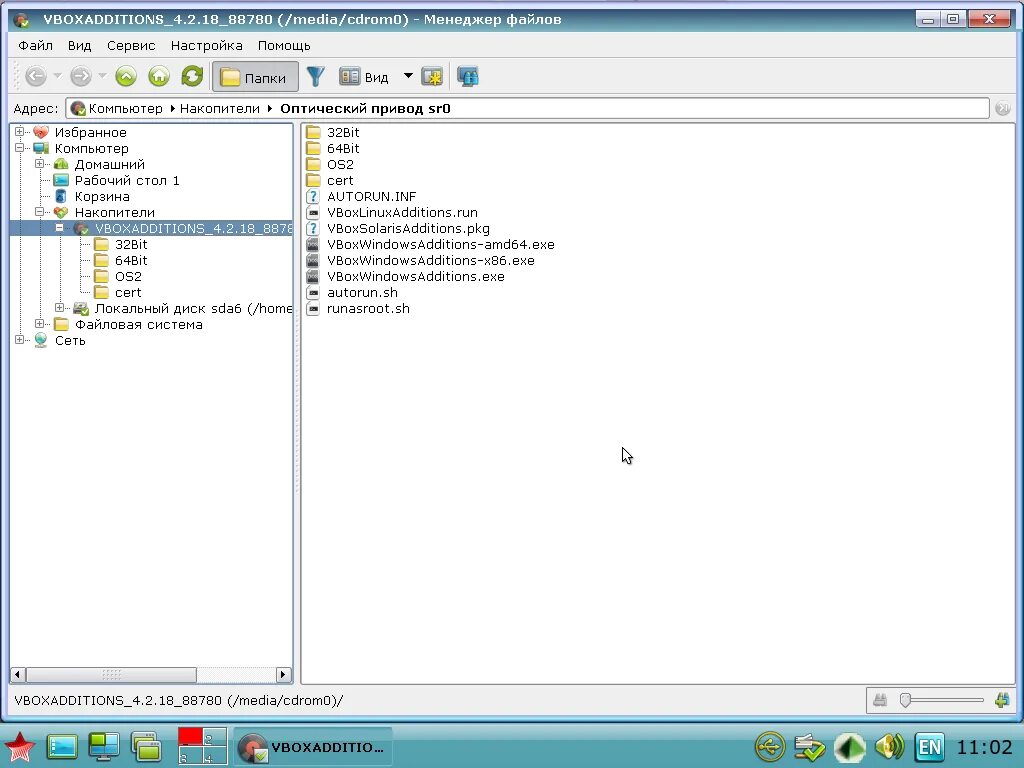Viewport: 1024px width, 768px height.
Task: Adjust the icon size zoom slider
Action: 905,700
